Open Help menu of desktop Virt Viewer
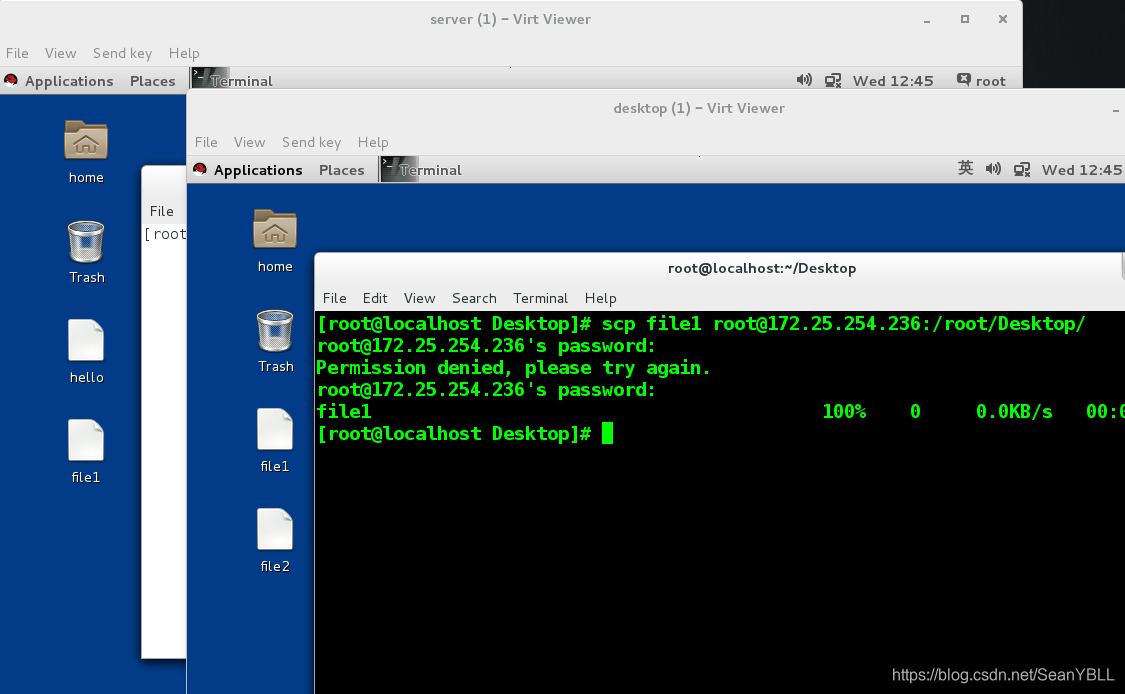The width and height of the screenshot is (1125, 694). pos(373,142)
